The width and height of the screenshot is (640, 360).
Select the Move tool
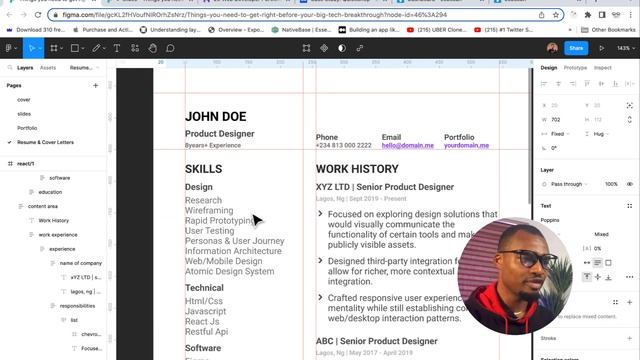(x=32, y=48)
